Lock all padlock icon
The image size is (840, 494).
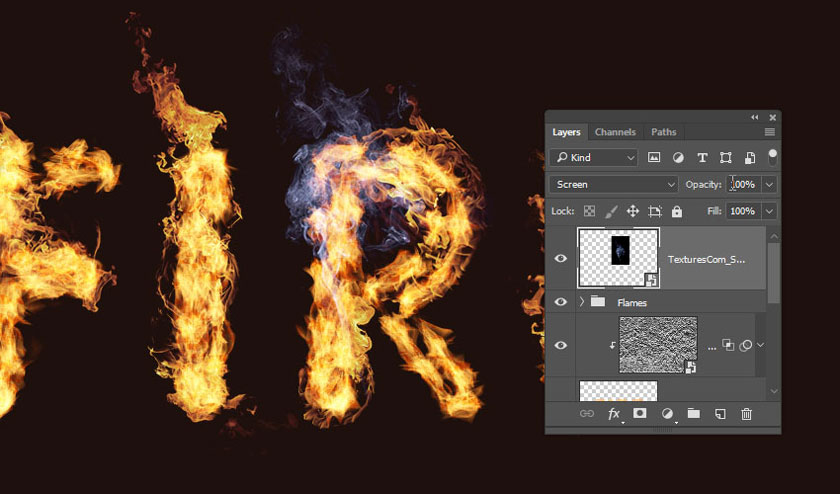coord(677,211)
